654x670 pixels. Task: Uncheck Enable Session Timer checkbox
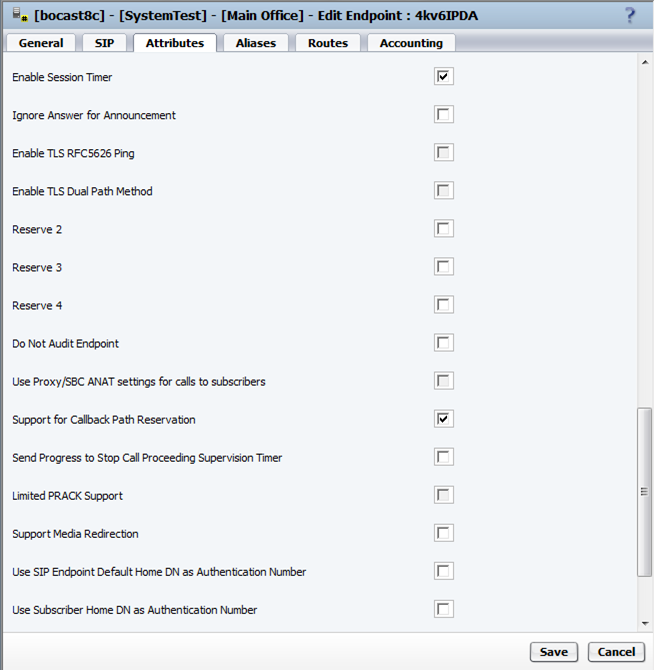tap(443, 76)
